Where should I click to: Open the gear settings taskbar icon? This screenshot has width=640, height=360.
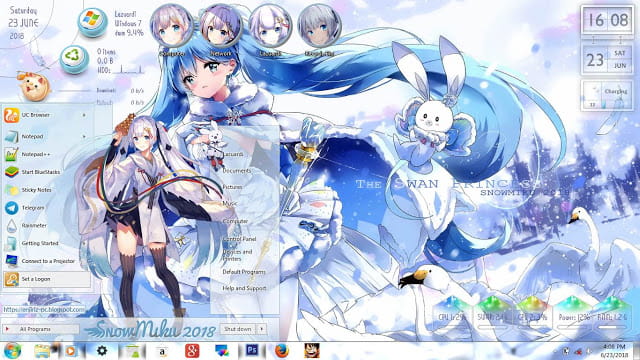(x=102, y=350)
